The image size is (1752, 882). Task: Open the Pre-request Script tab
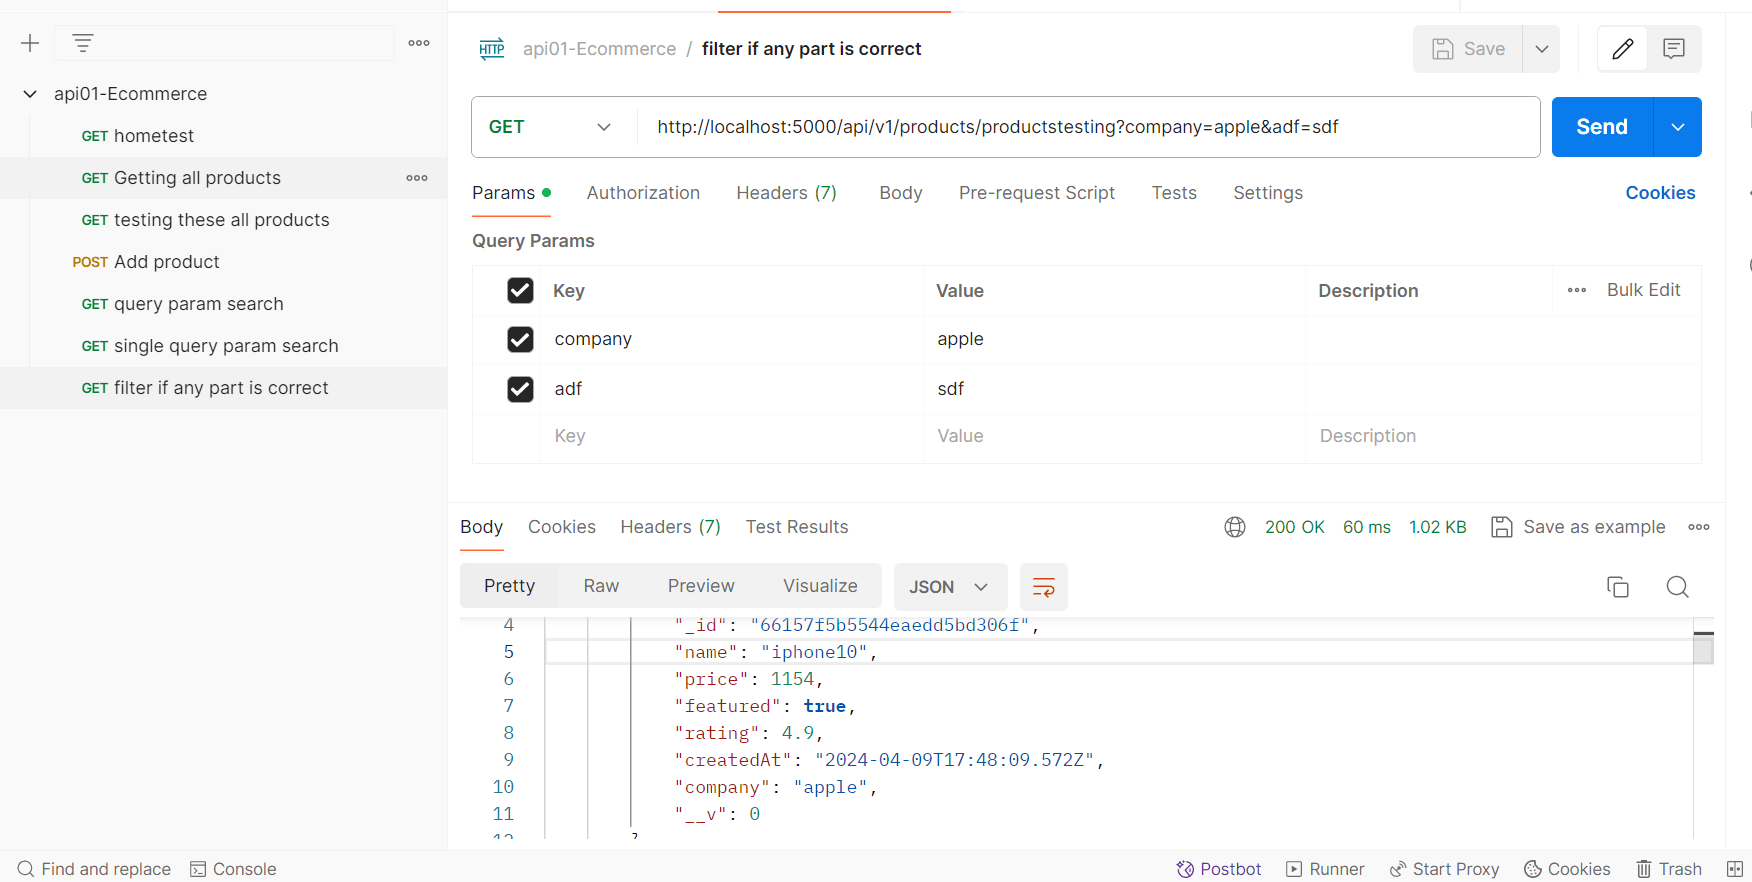[1037, 193]
